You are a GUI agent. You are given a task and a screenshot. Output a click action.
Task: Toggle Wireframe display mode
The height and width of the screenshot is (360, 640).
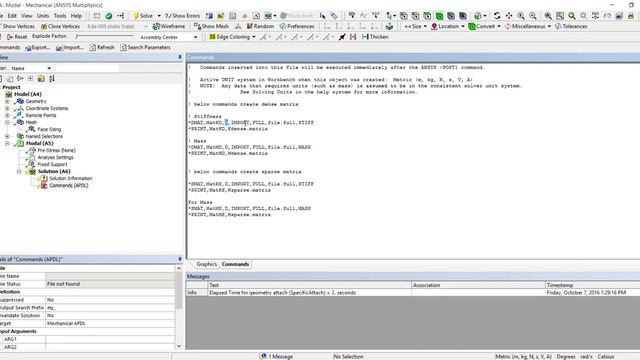(169, 26)
